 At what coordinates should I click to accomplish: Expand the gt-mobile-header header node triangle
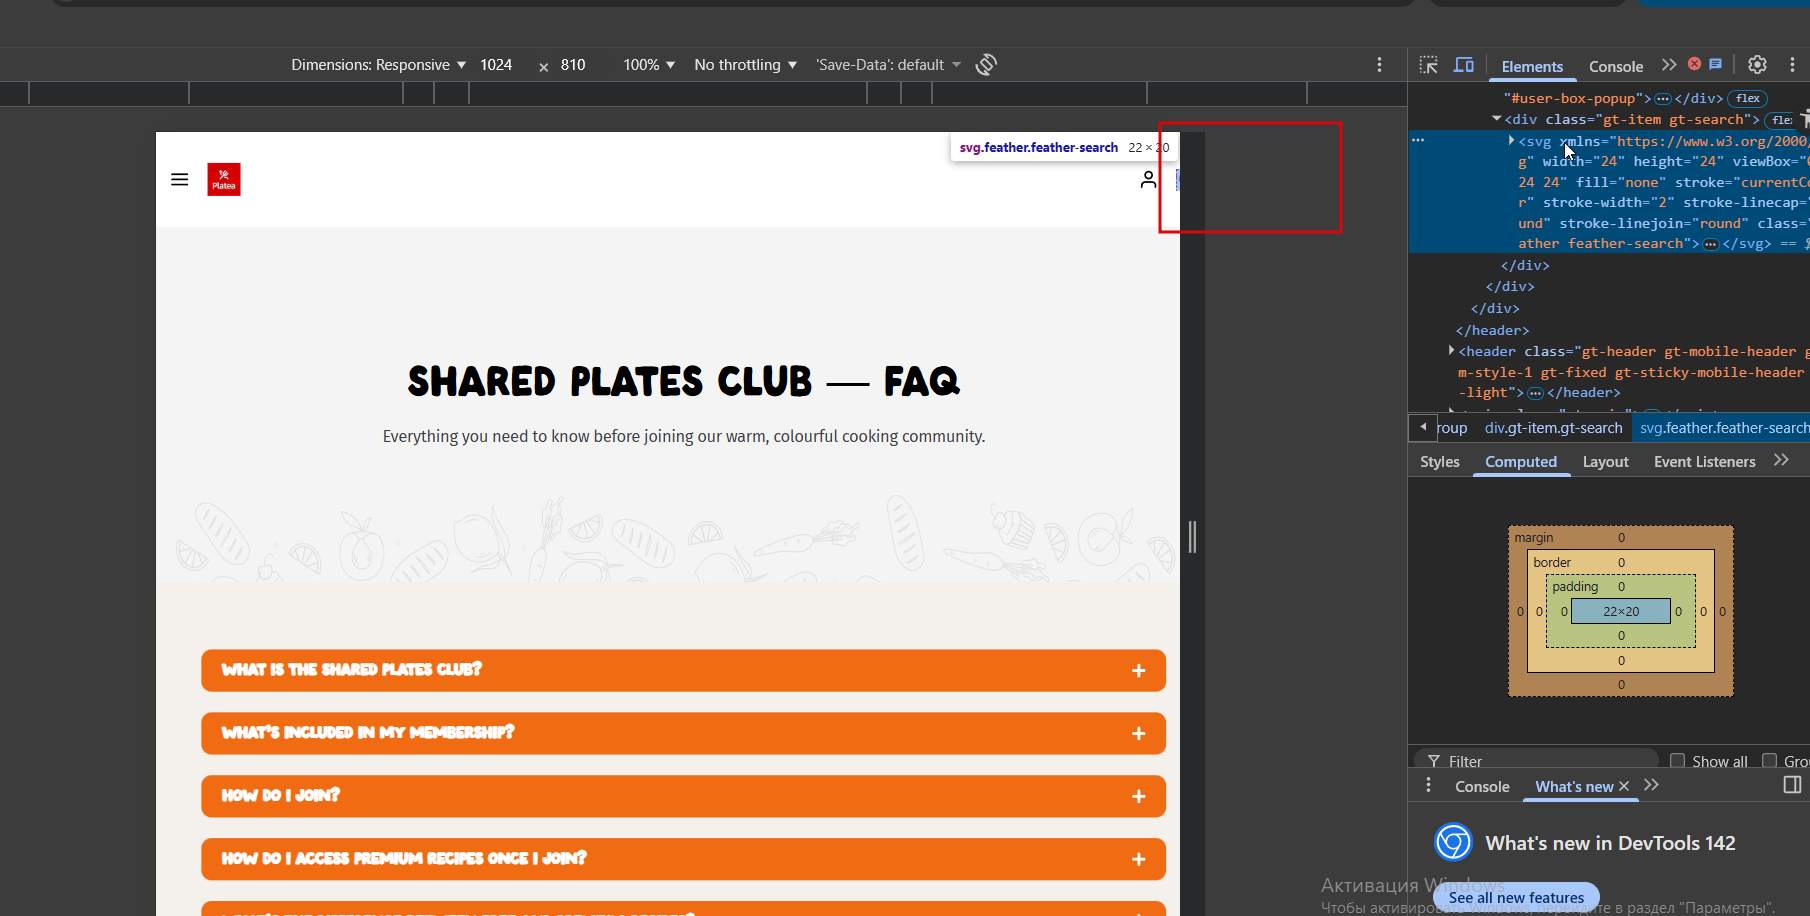(1451, 350)
